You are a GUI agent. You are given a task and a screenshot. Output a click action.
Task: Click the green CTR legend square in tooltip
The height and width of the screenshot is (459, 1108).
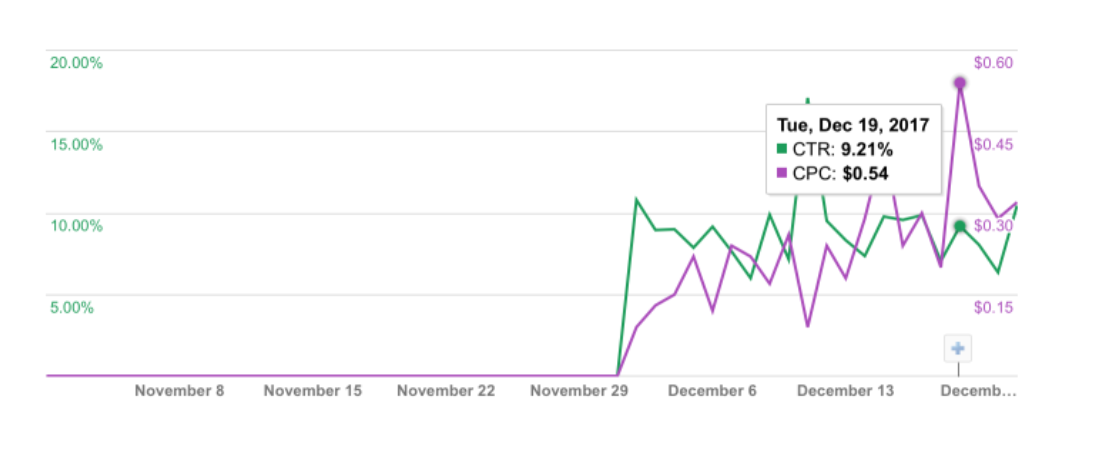pyautogui.click(x=782, y=150)
